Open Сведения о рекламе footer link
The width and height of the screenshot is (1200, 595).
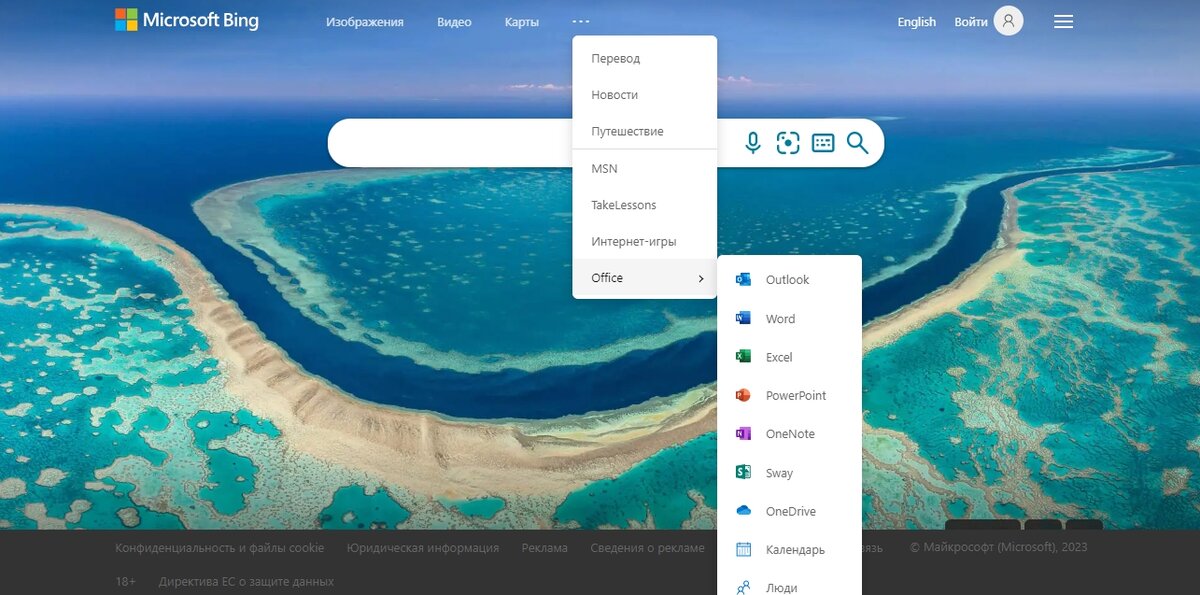tap(647, 548)
